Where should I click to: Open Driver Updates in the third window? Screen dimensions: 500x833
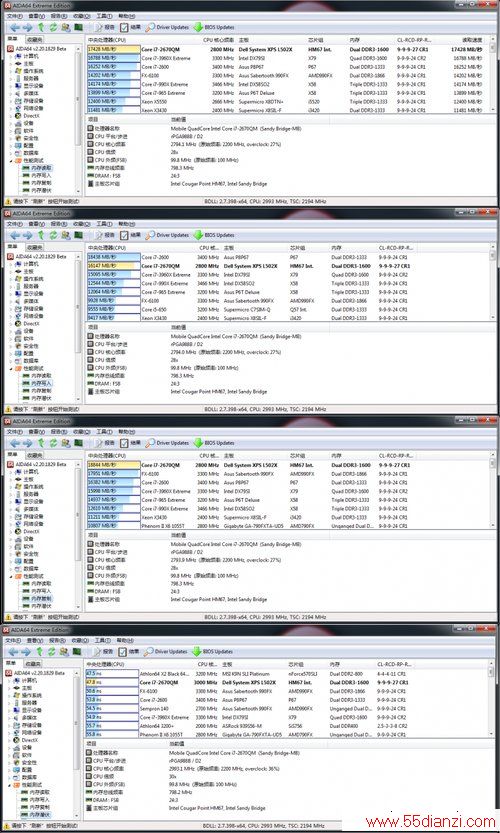tap(167, 443)
